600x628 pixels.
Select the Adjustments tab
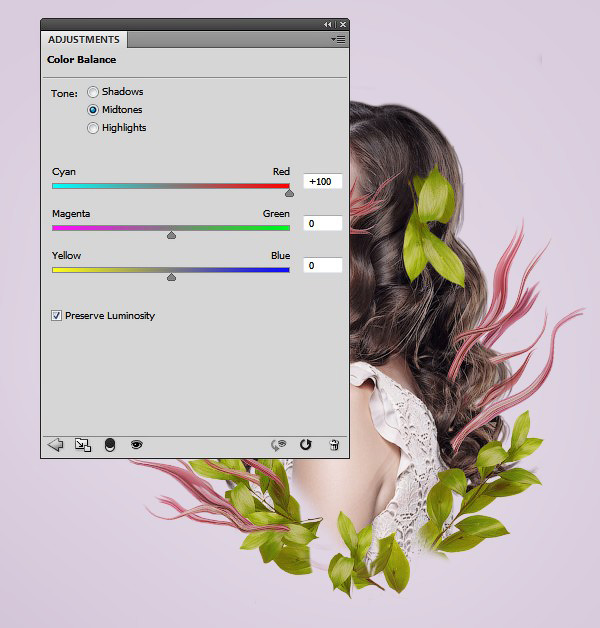(84, 39)
